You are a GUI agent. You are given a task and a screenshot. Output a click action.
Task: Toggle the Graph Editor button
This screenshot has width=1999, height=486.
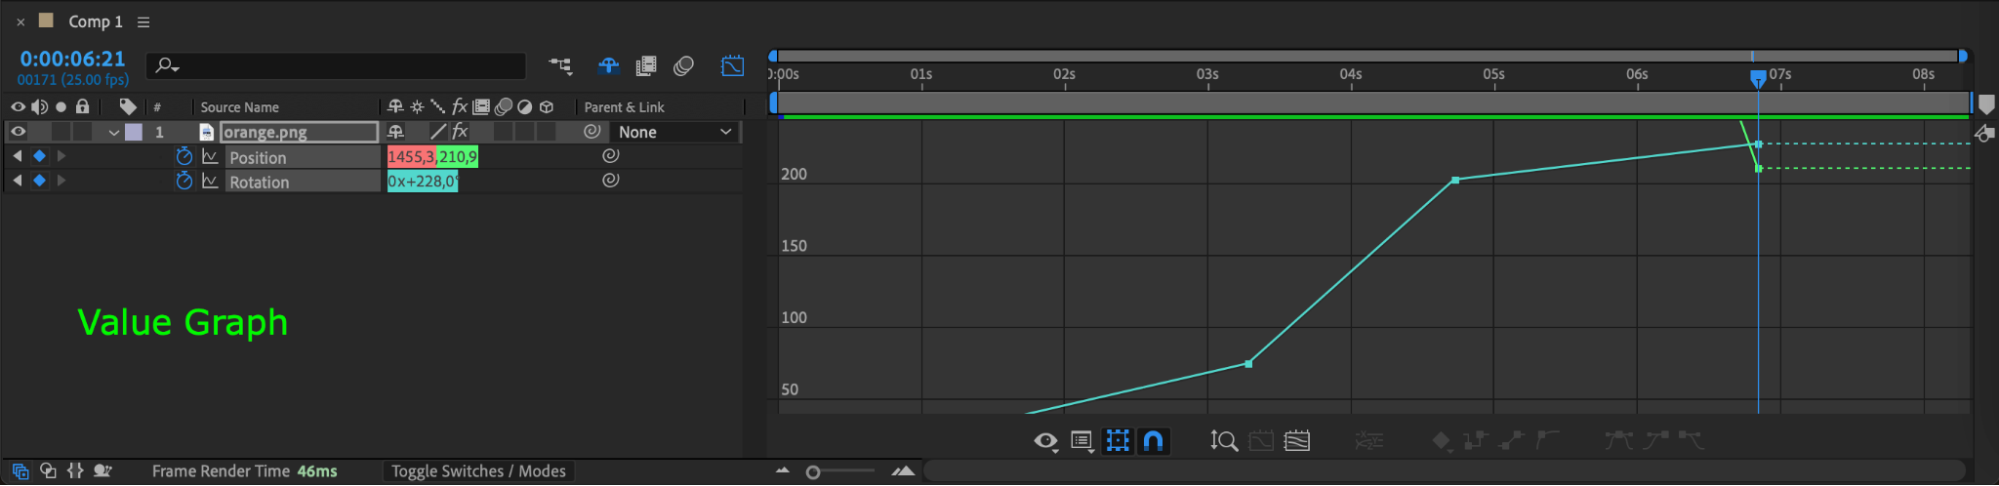732,66
